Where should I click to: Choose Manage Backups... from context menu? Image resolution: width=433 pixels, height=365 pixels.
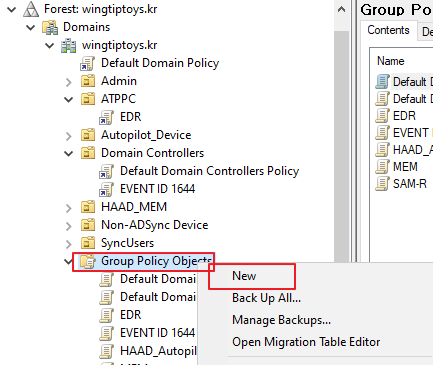(x=281, y=320)
